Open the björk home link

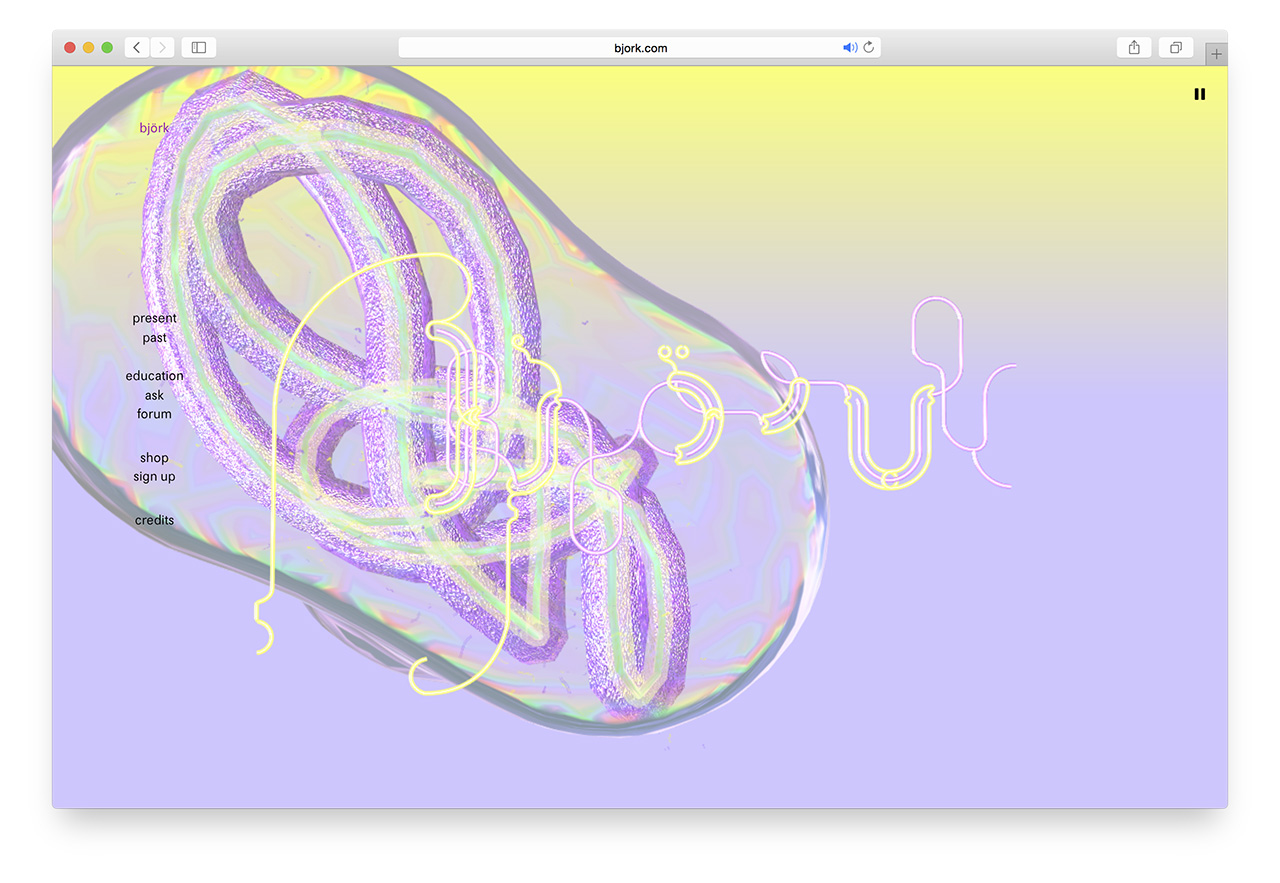(x=154, y=128)
